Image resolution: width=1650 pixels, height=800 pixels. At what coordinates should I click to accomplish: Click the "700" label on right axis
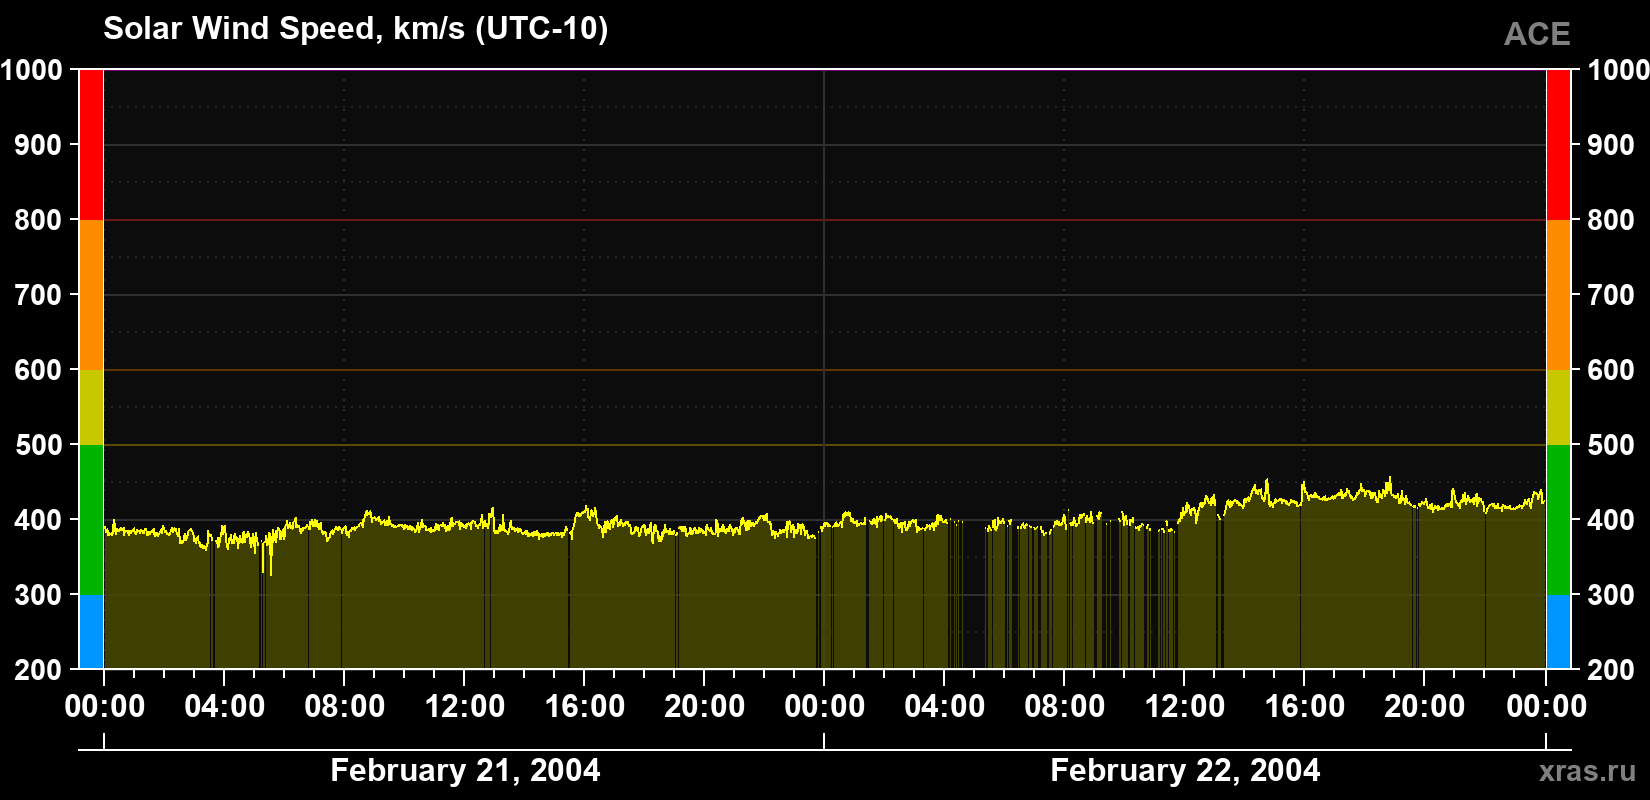point(1611,295)
